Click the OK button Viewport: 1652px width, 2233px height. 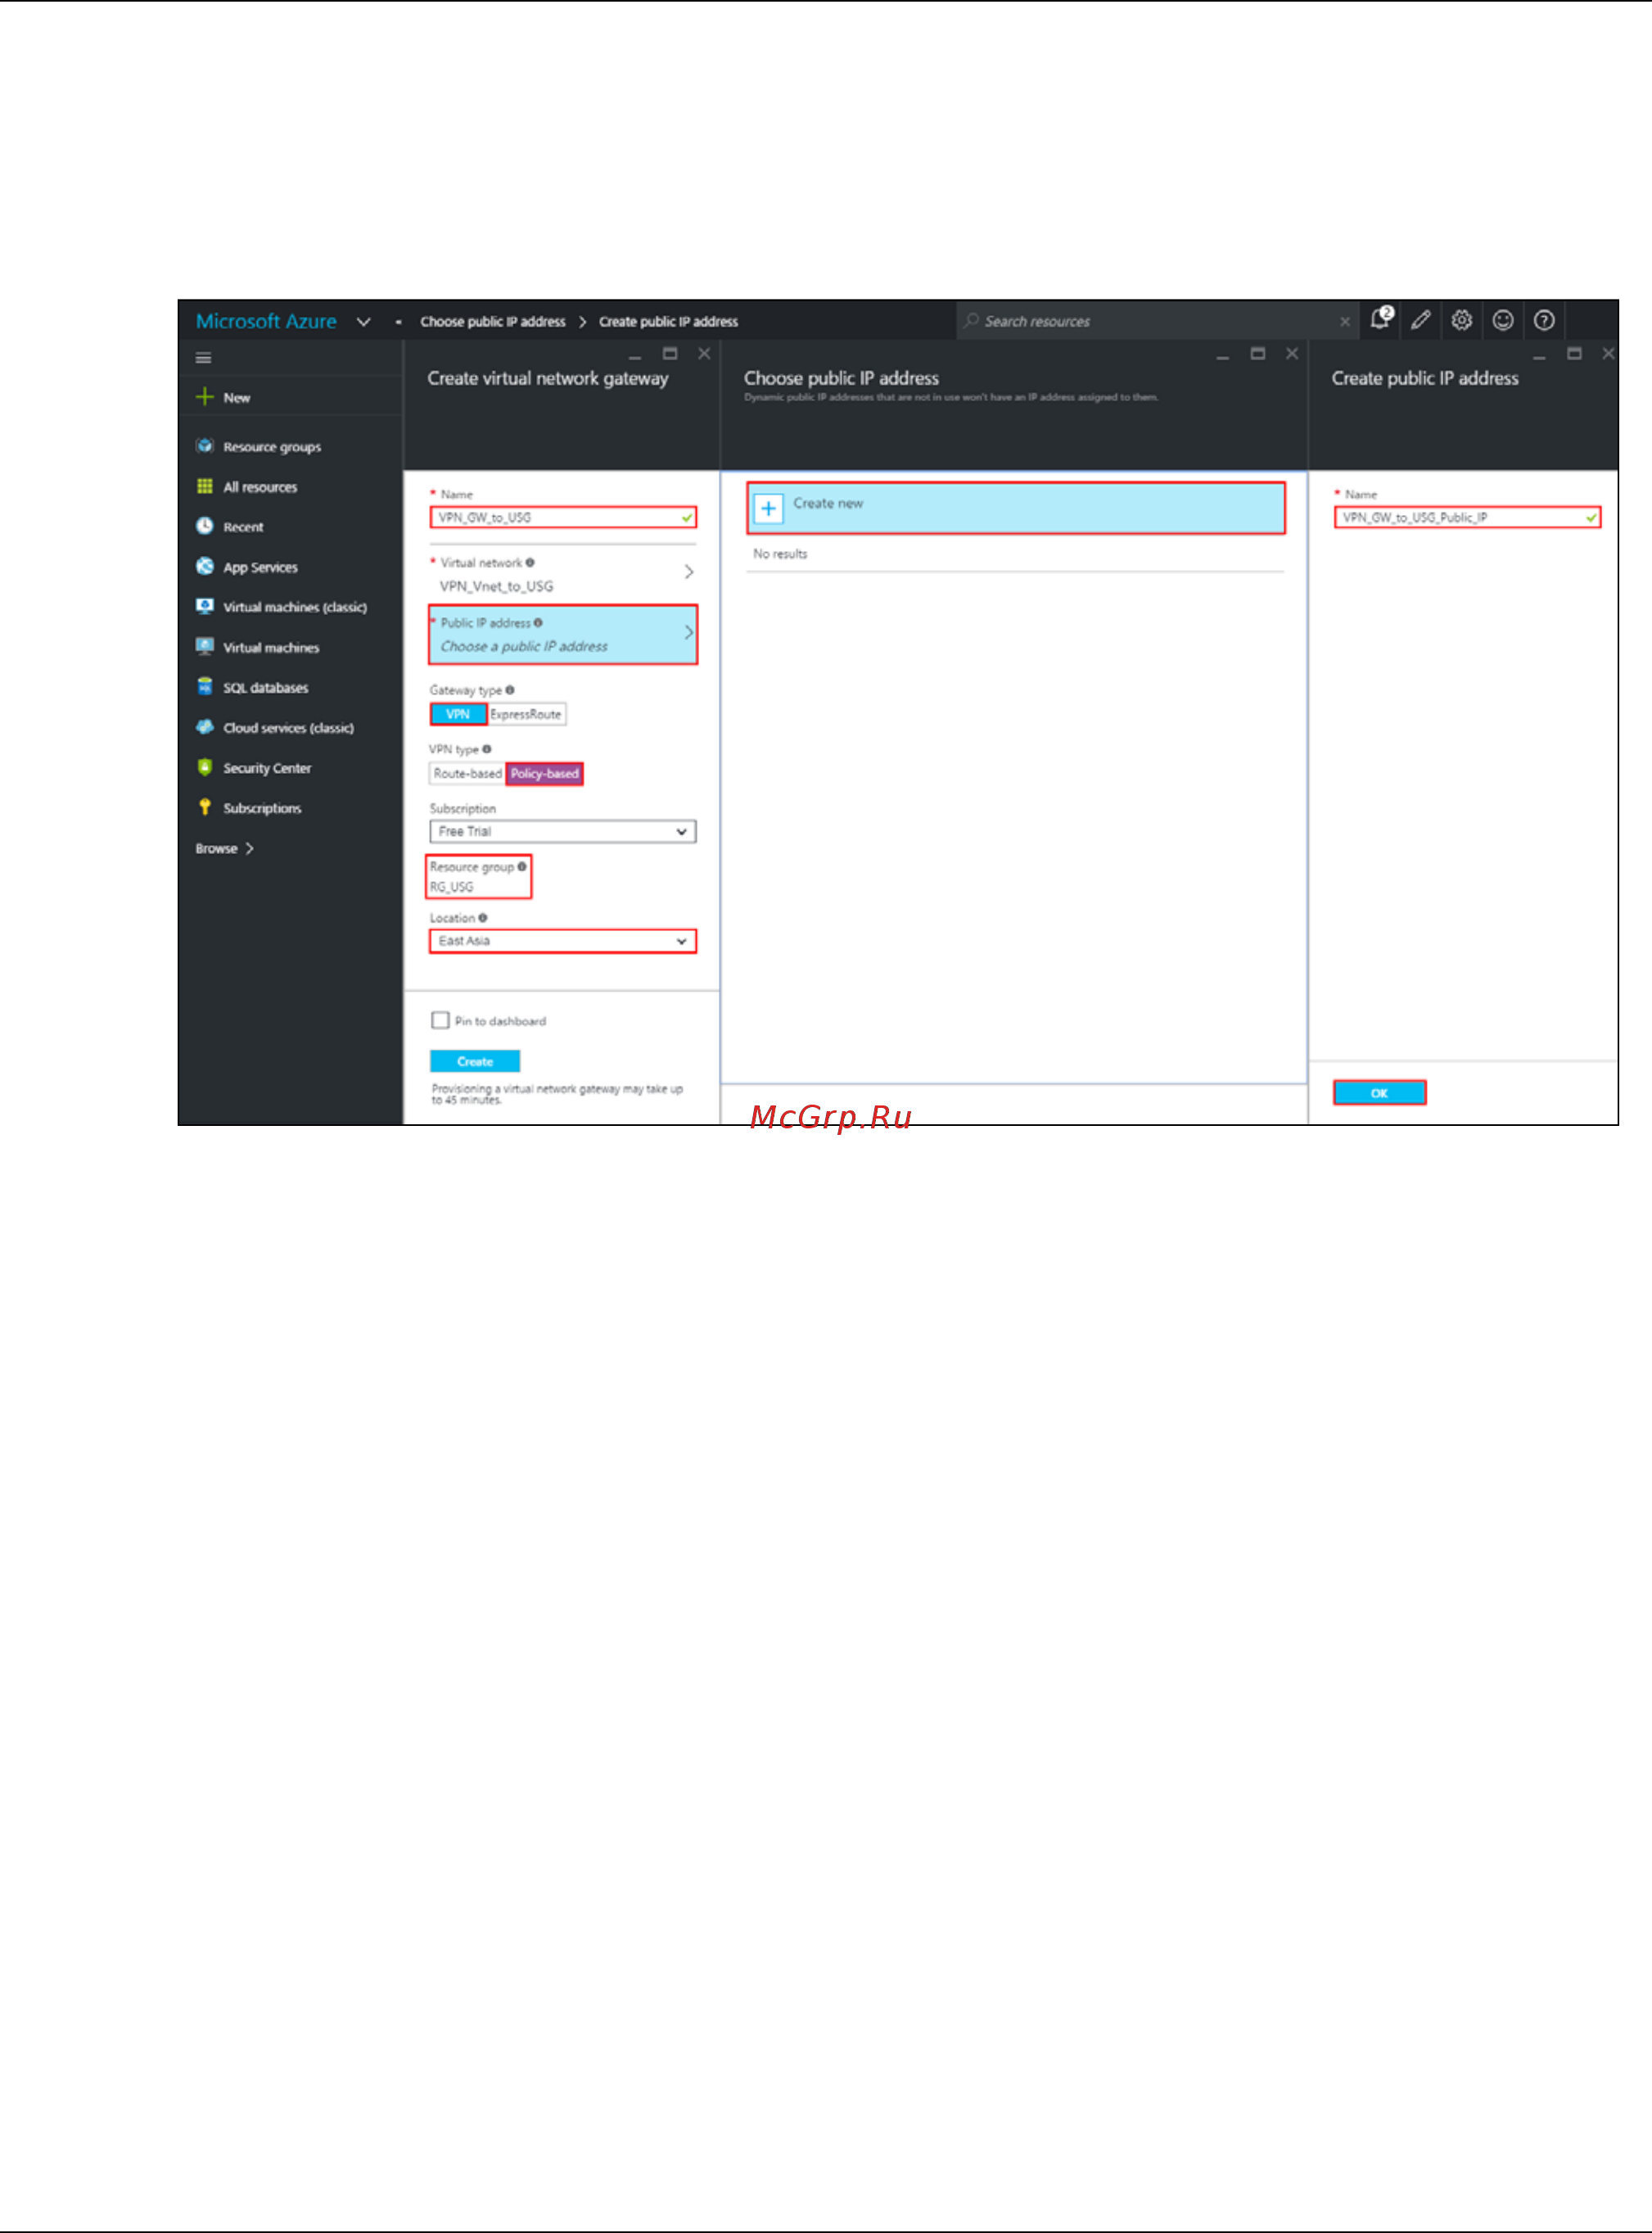tap(1380, 1093)
